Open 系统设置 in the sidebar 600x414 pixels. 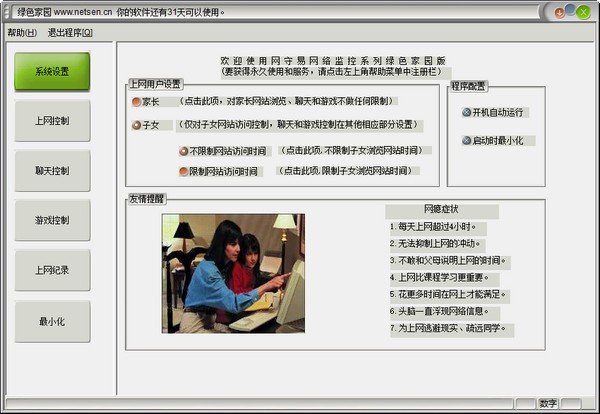tap(52, 72)
